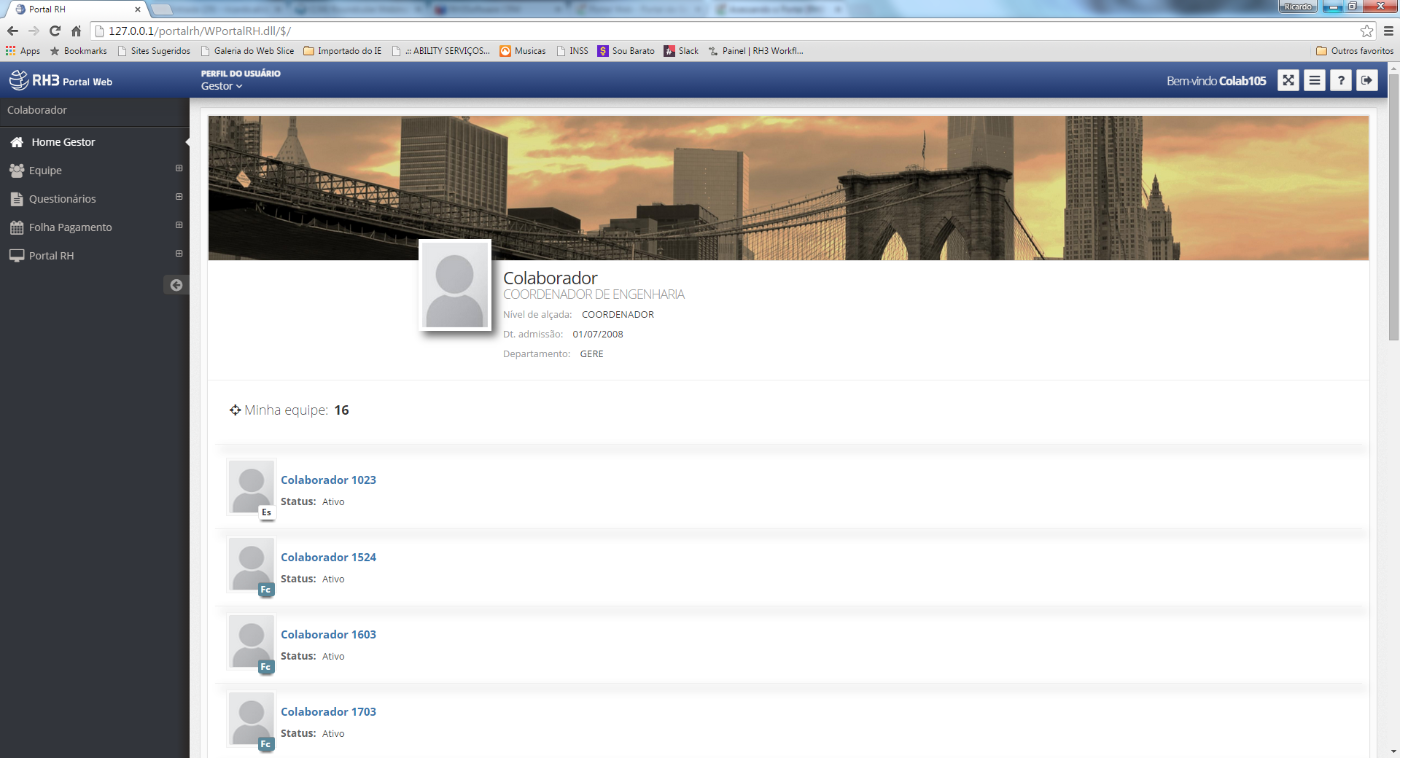Open the hamburger menu icon beside Colab105
This screenshot has height=764, width=1402.
coord(1314,81)
